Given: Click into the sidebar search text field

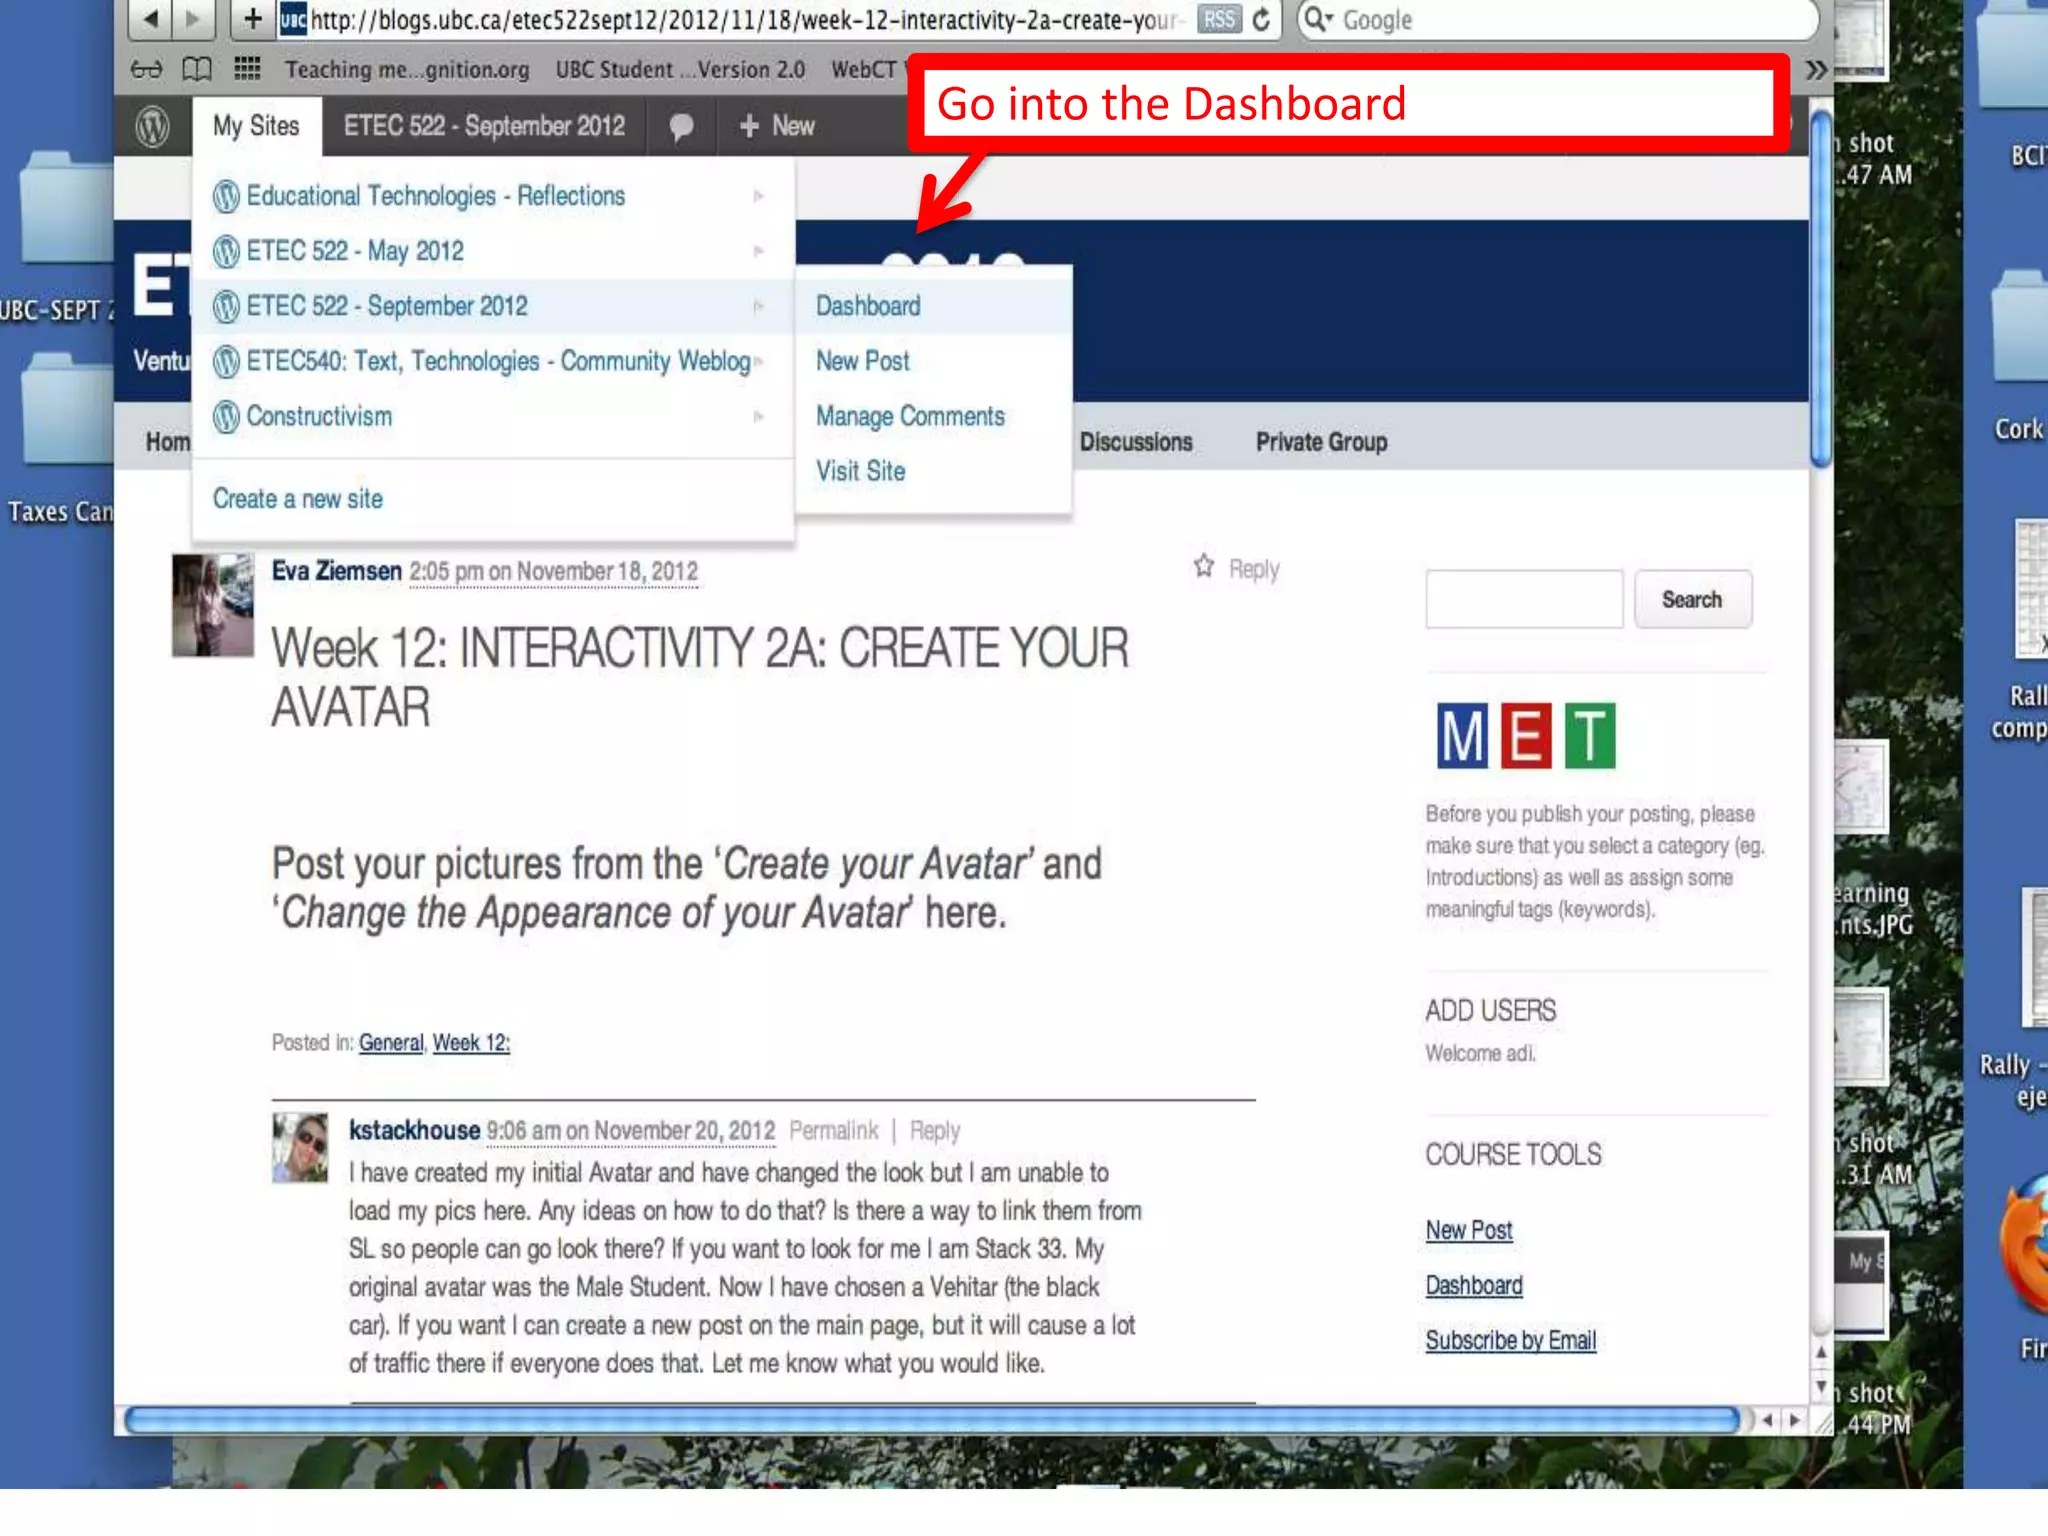Looking at the screenshot, I should coord(1524,599).
